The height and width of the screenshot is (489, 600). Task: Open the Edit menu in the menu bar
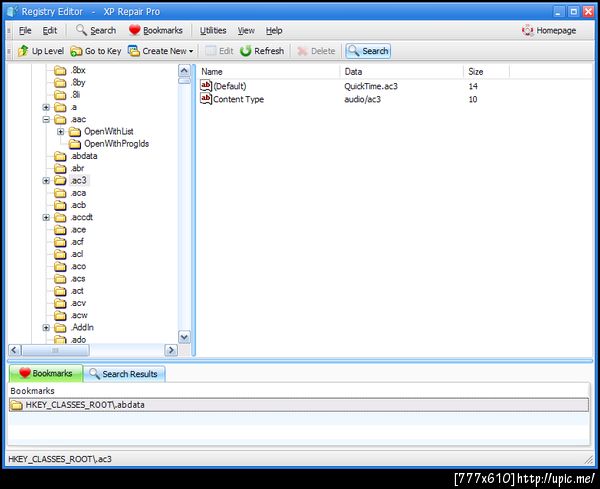[50, 30]
